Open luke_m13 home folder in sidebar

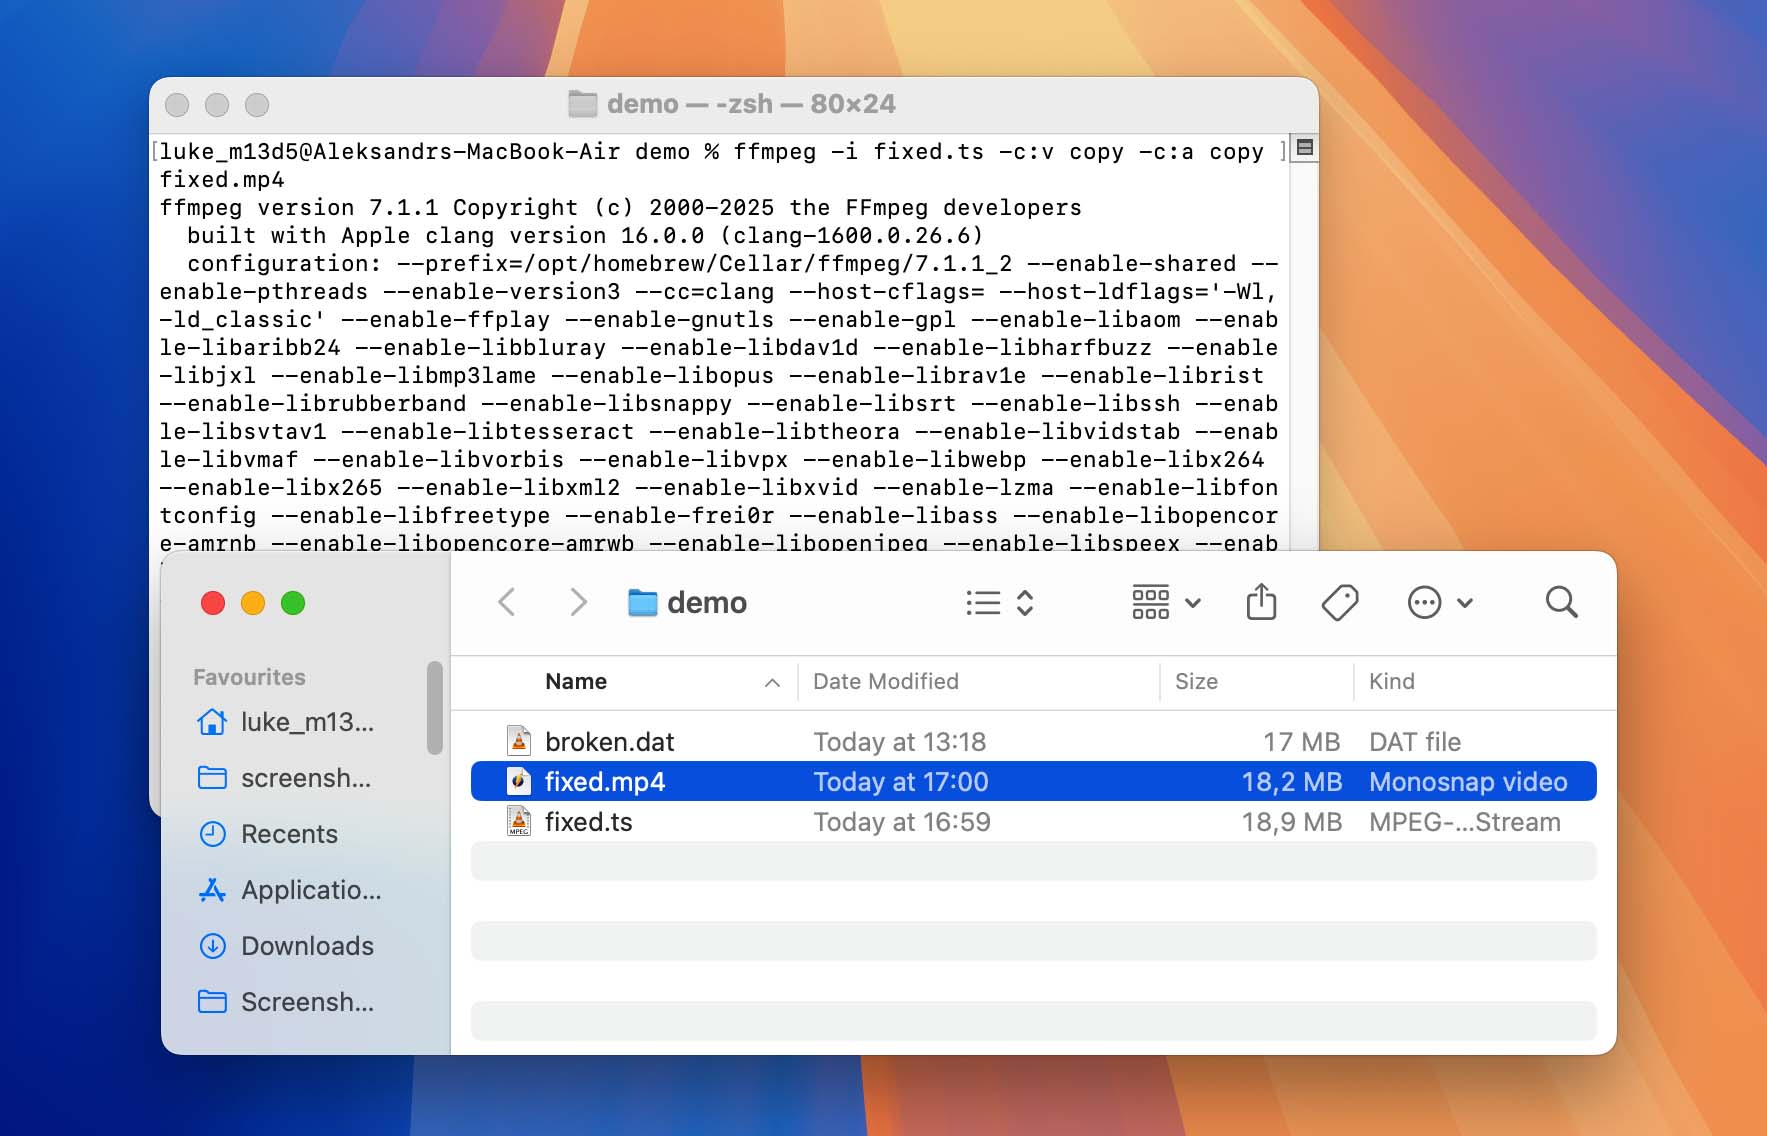pos(307,722)
